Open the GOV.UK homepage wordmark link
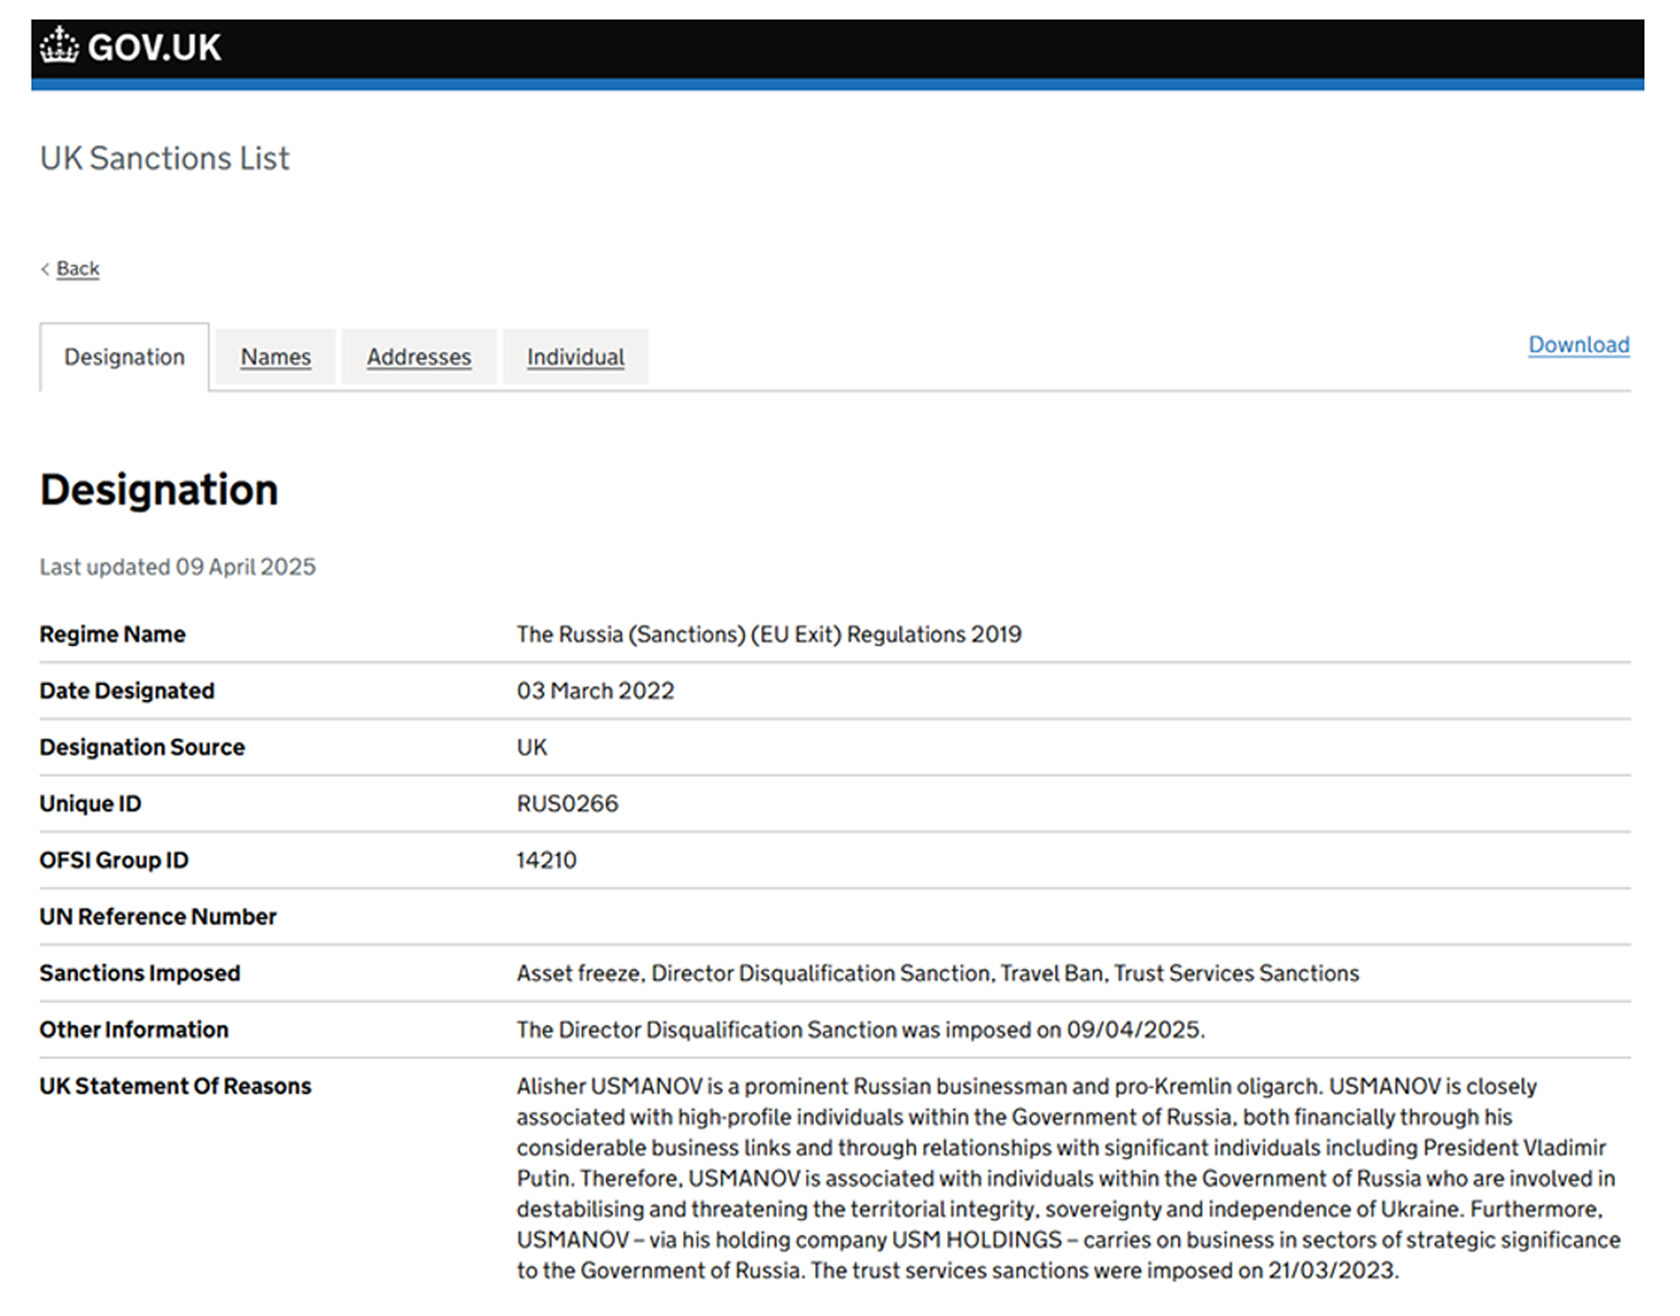The image size is (1680, 1316). click(154, 47)
